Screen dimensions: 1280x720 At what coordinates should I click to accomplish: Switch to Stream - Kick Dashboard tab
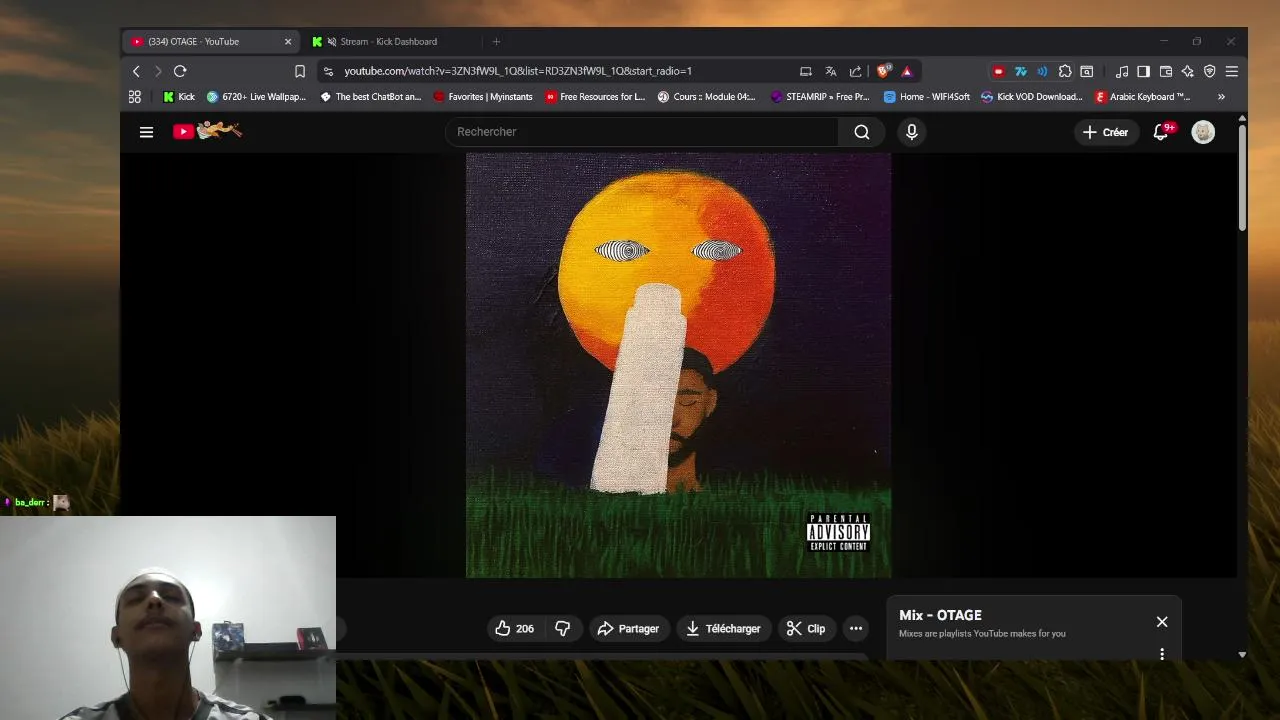[x=388, y=41]
